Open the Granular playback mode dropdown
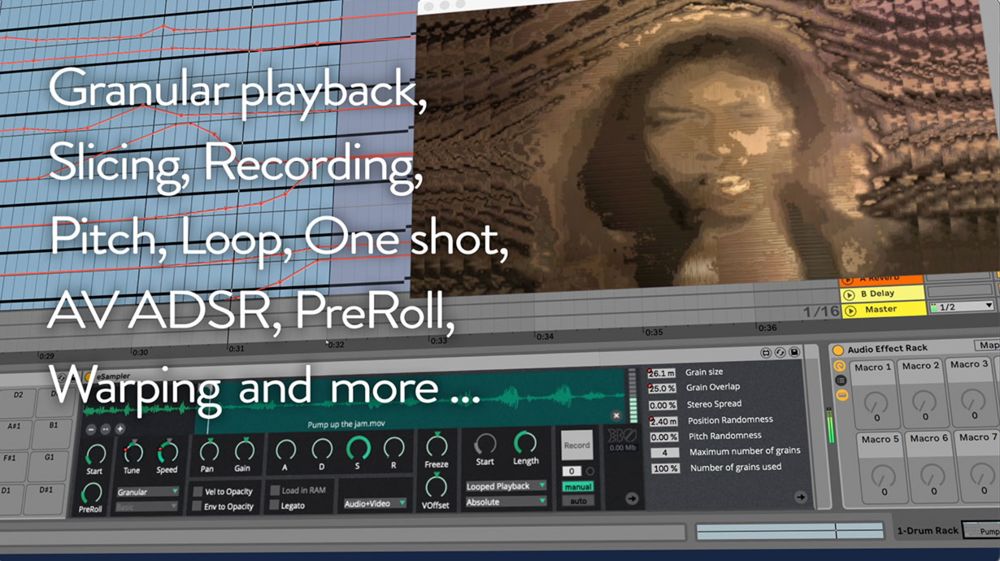1000x561 pixels. tap(147, 492)
